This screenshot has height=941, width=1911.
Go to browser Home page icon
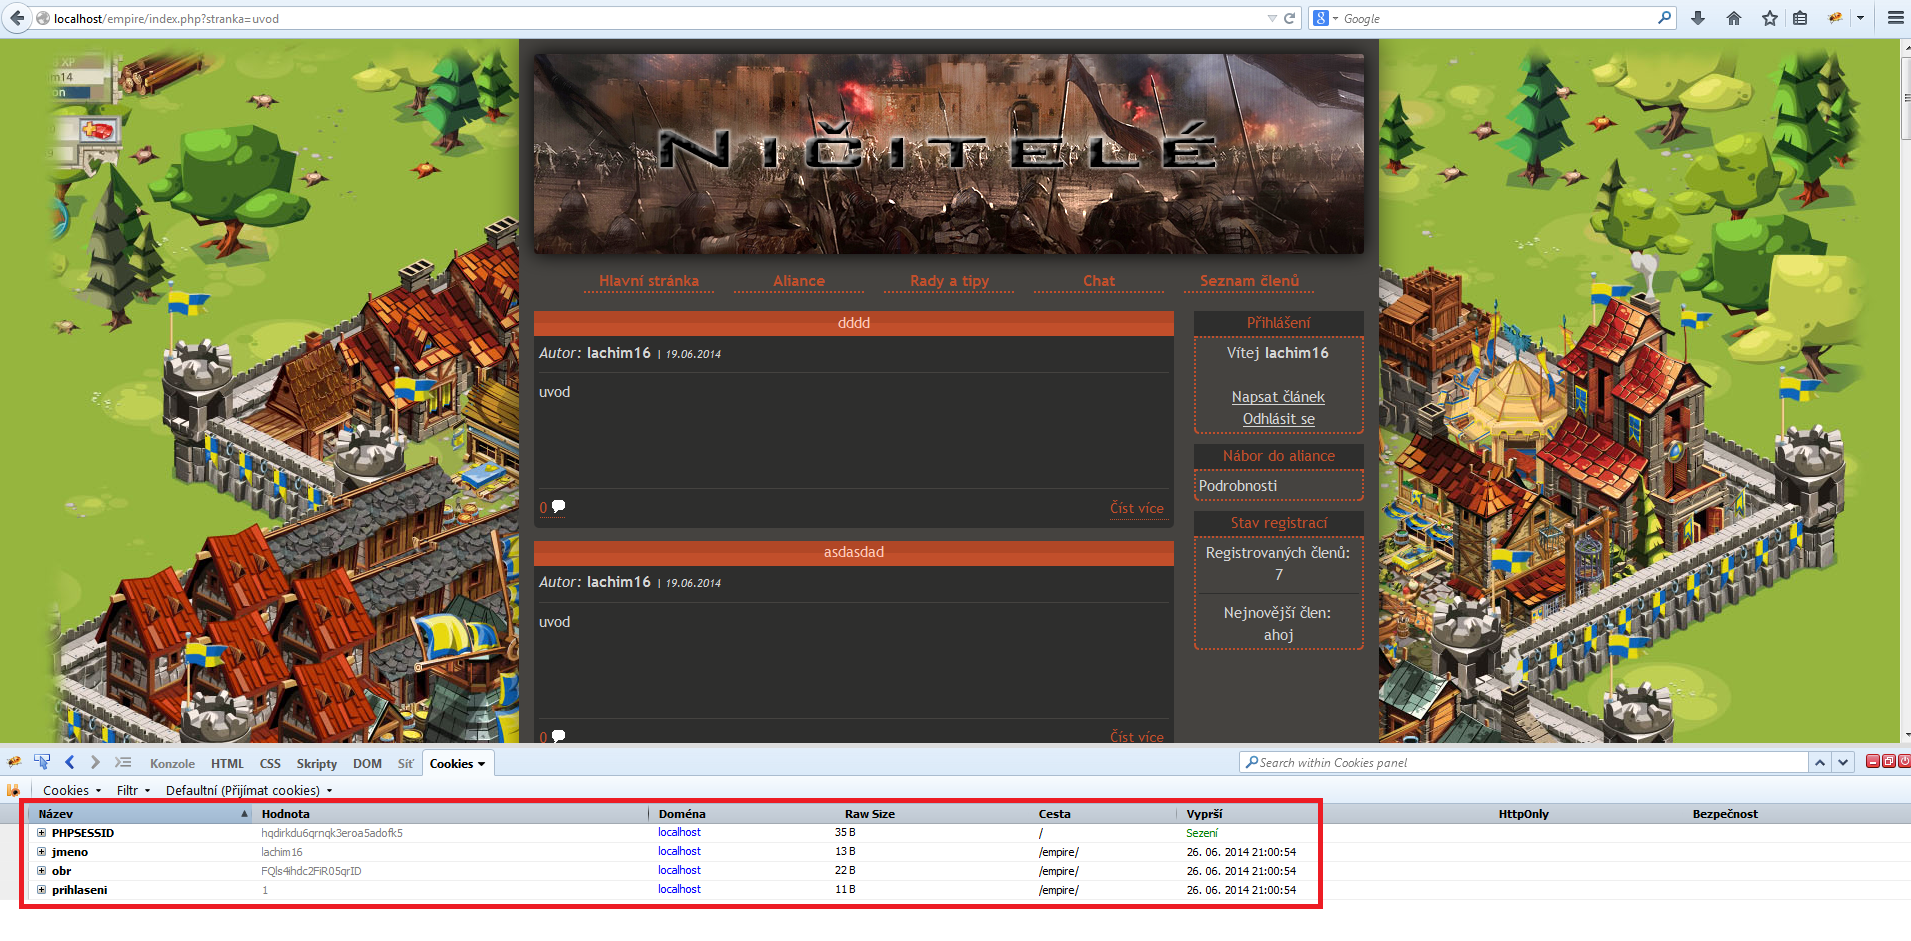[1734, 18]
